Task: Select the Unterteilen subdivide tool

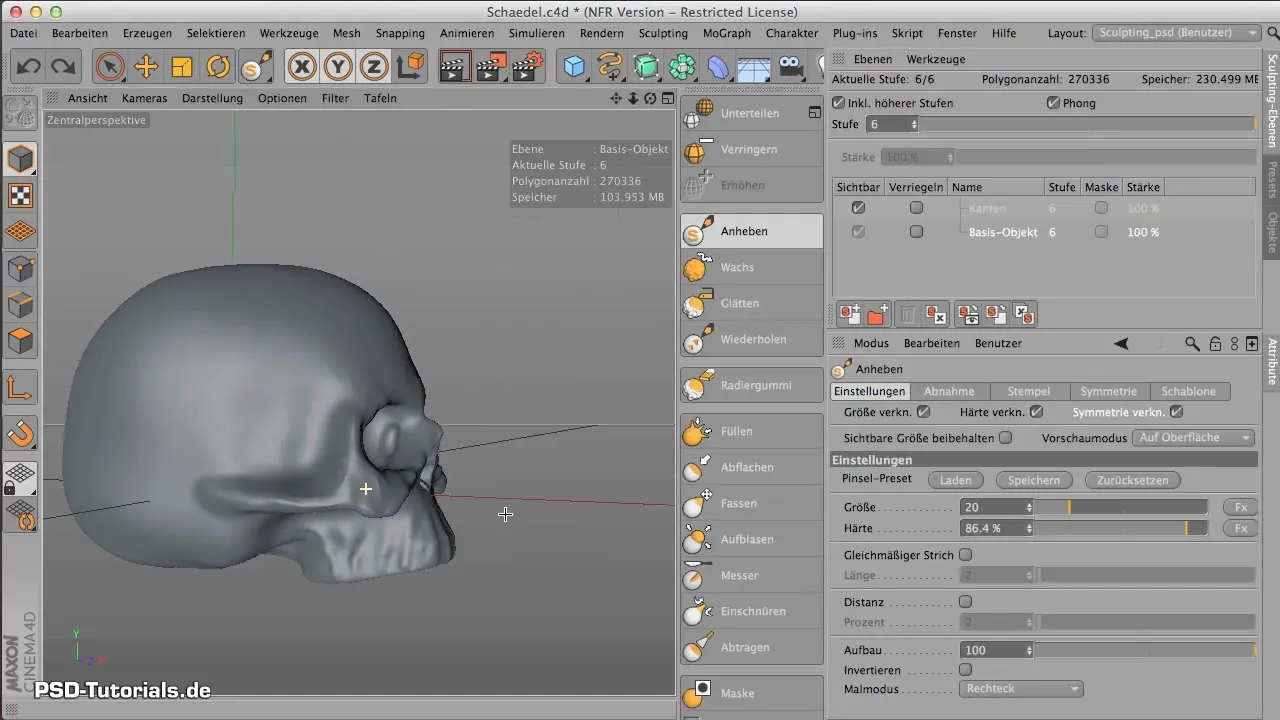Action: 752,113
